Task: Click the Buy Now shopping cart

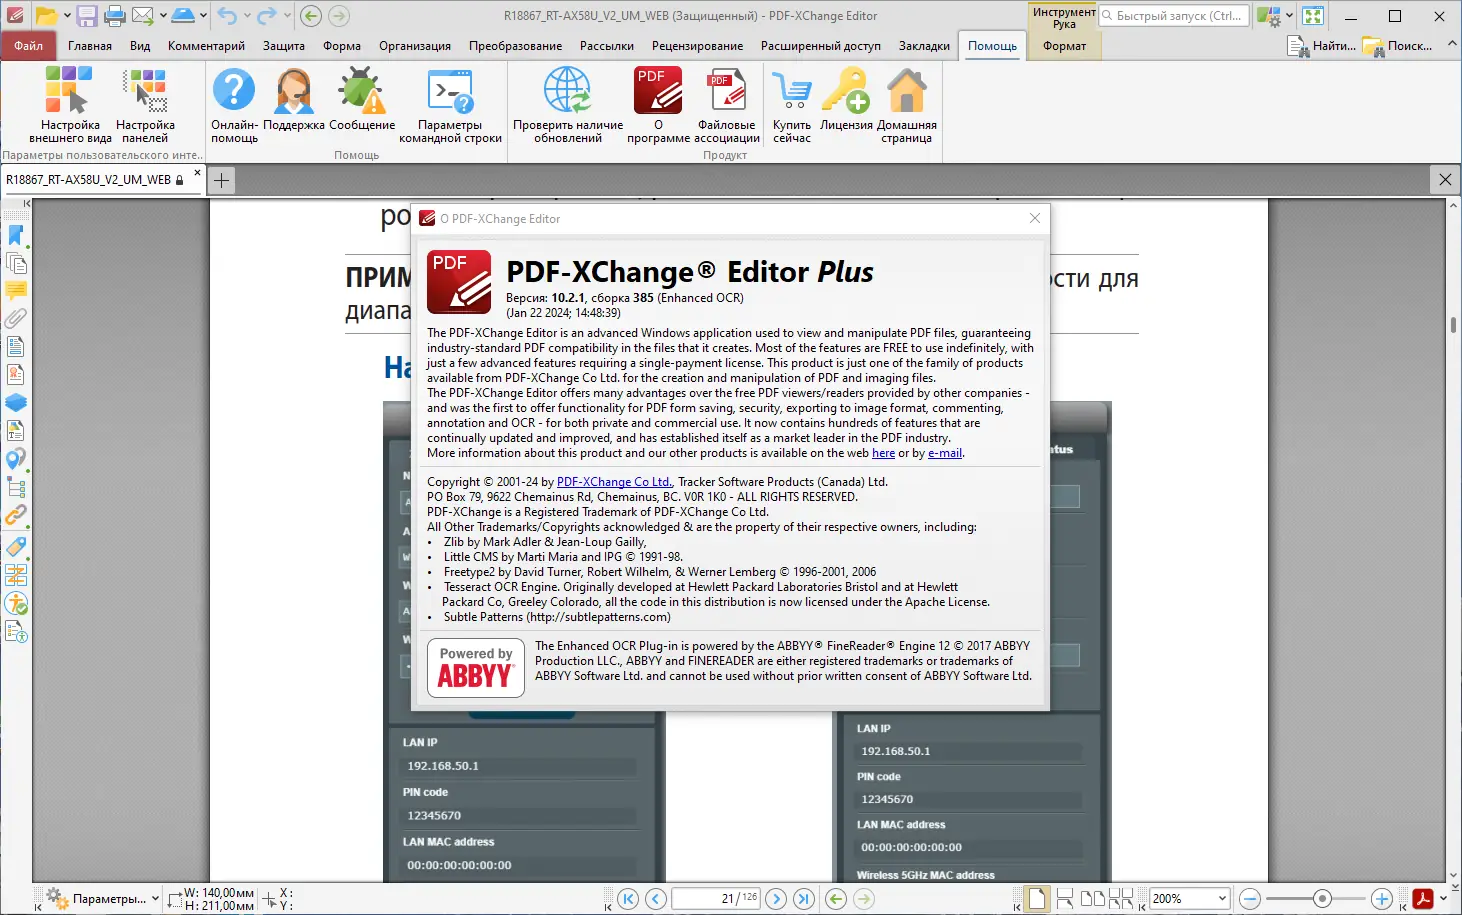Action: click(792, 105)
